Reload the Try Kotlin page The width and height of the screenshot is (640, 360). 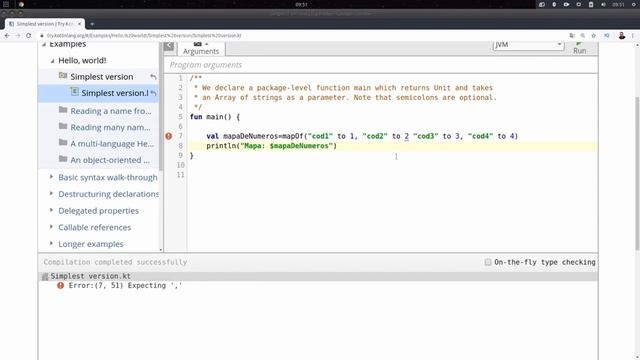point(29,36)
